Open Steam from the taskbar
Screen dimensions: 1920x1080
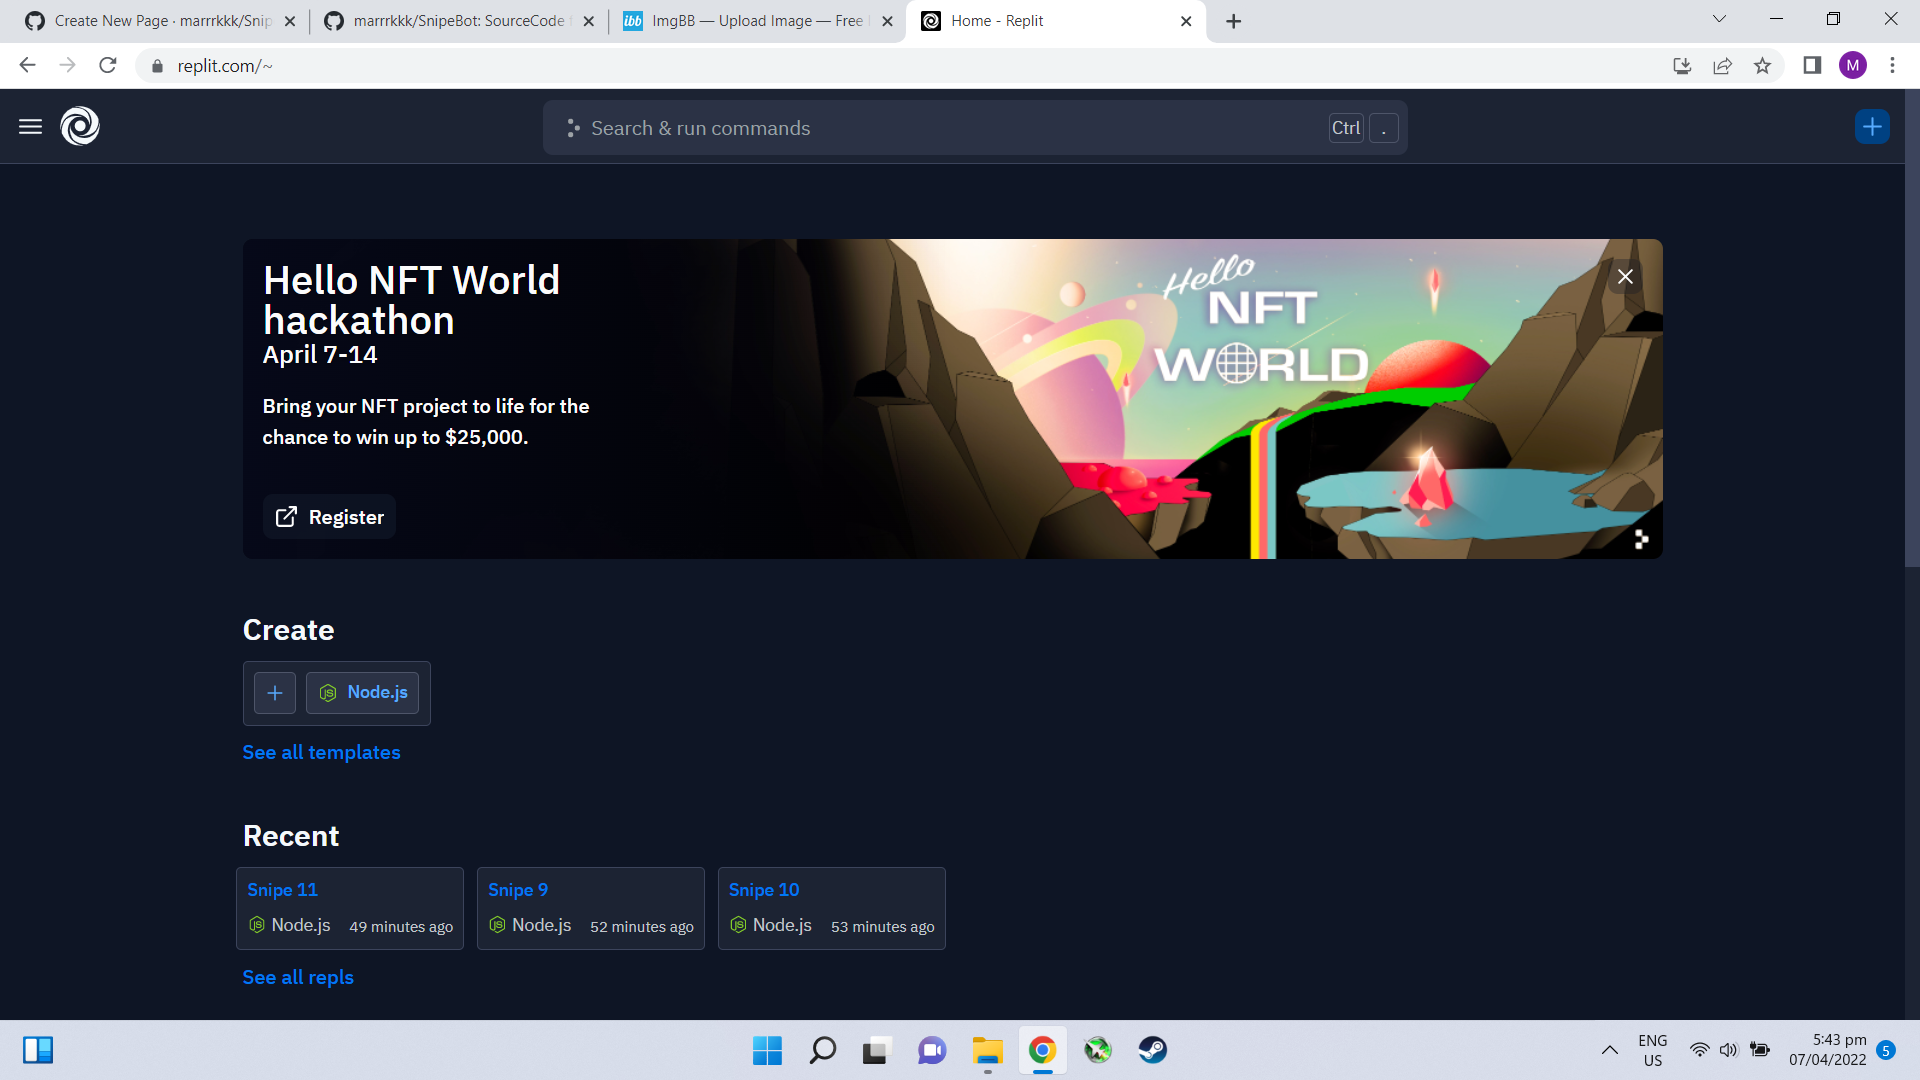click(x=1152, y=1050)
